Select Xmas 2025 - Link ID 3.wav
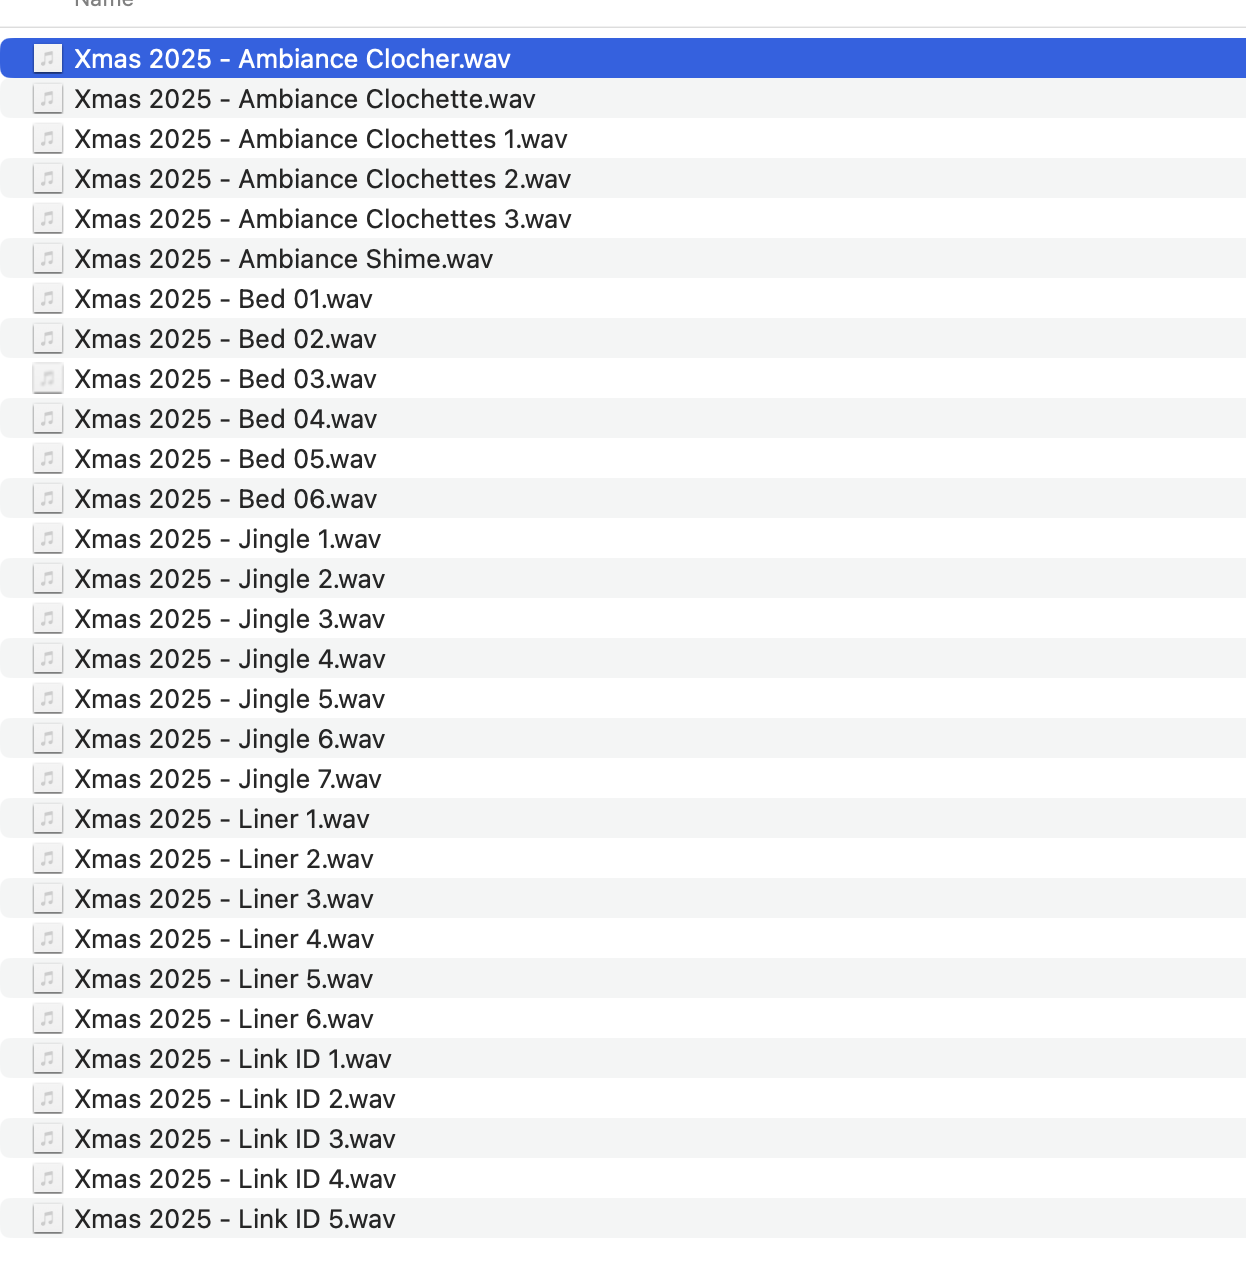 (x=235, y=1139)
